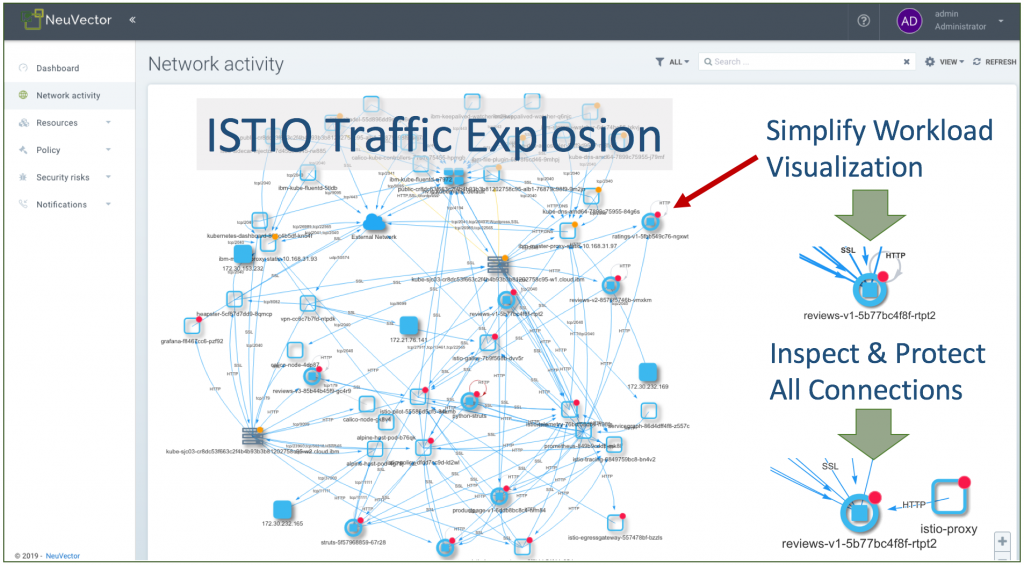Open help via the question mark icon
Screen dimensions: 1024x565
(863, 21)
